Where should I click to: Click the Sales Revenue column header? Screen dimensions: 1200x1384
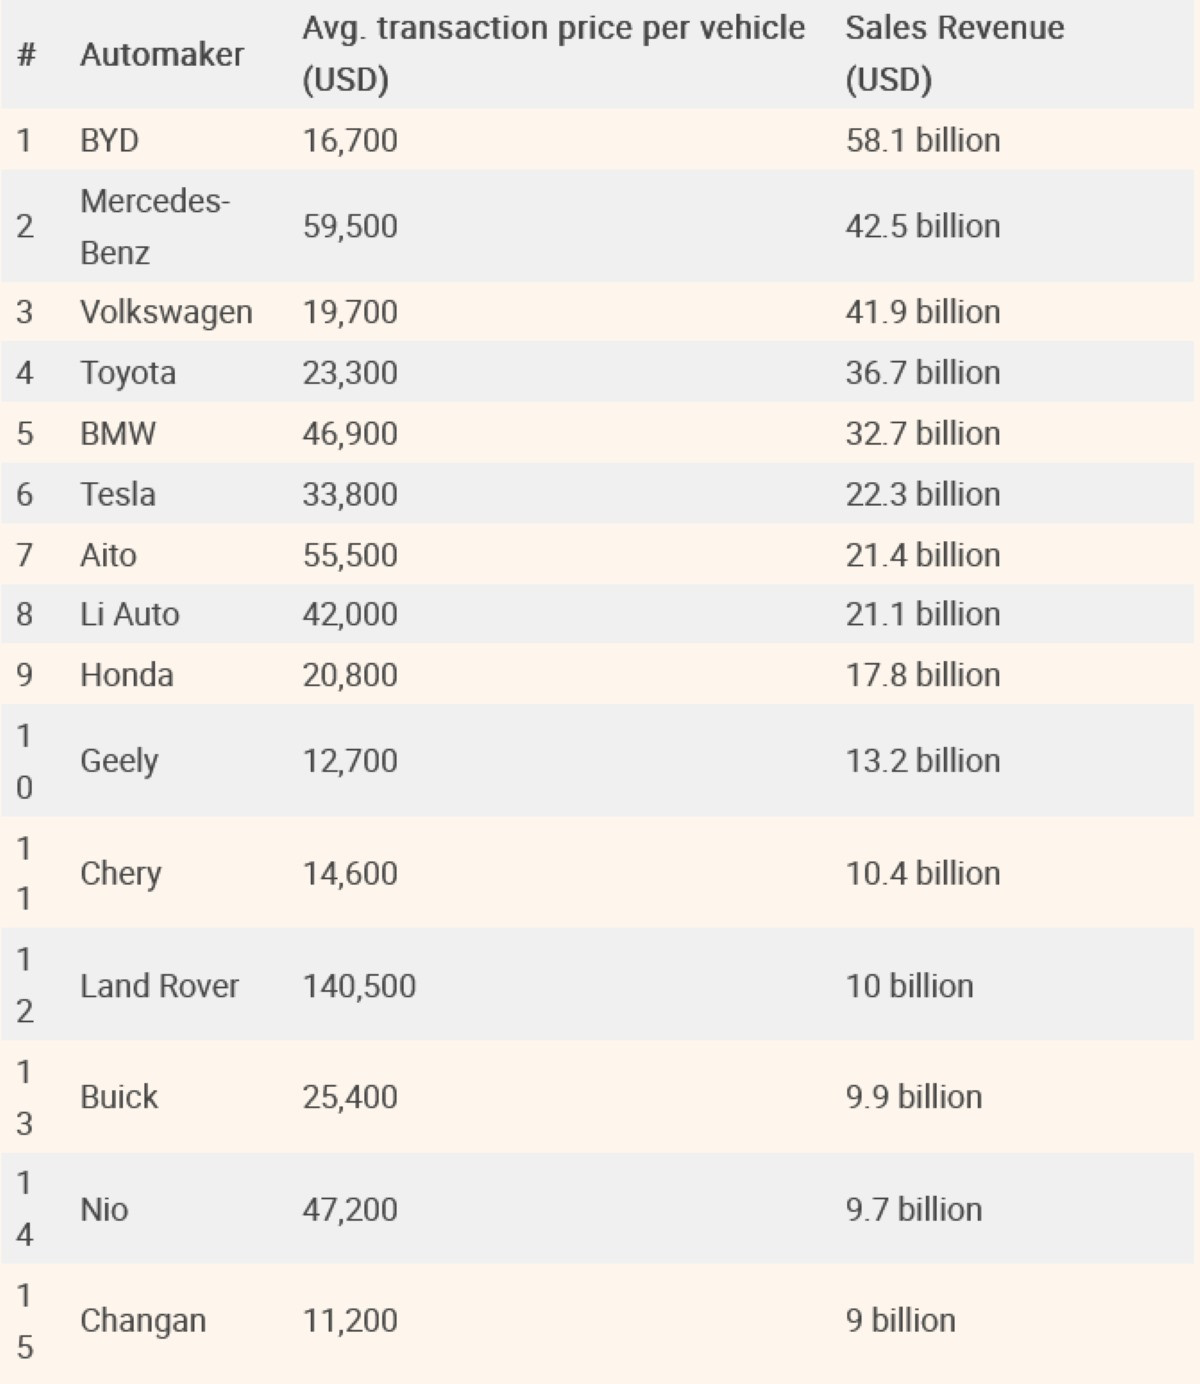(954, 54)
